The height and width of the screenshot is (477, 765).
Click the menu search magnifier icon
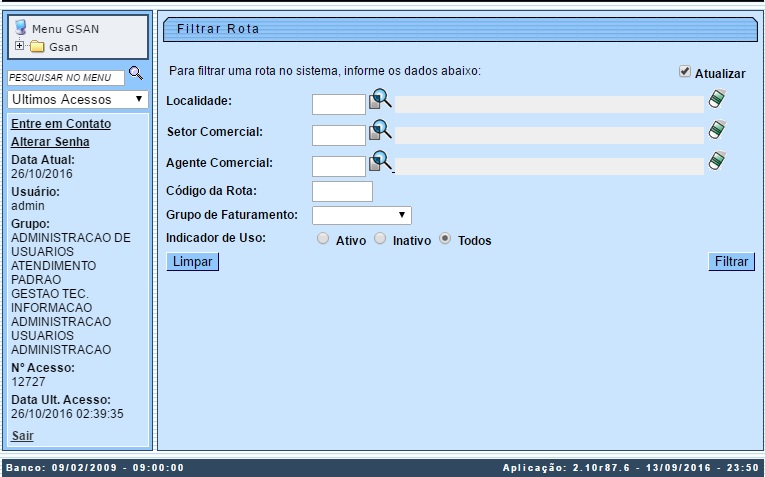(x=136, y=74)
